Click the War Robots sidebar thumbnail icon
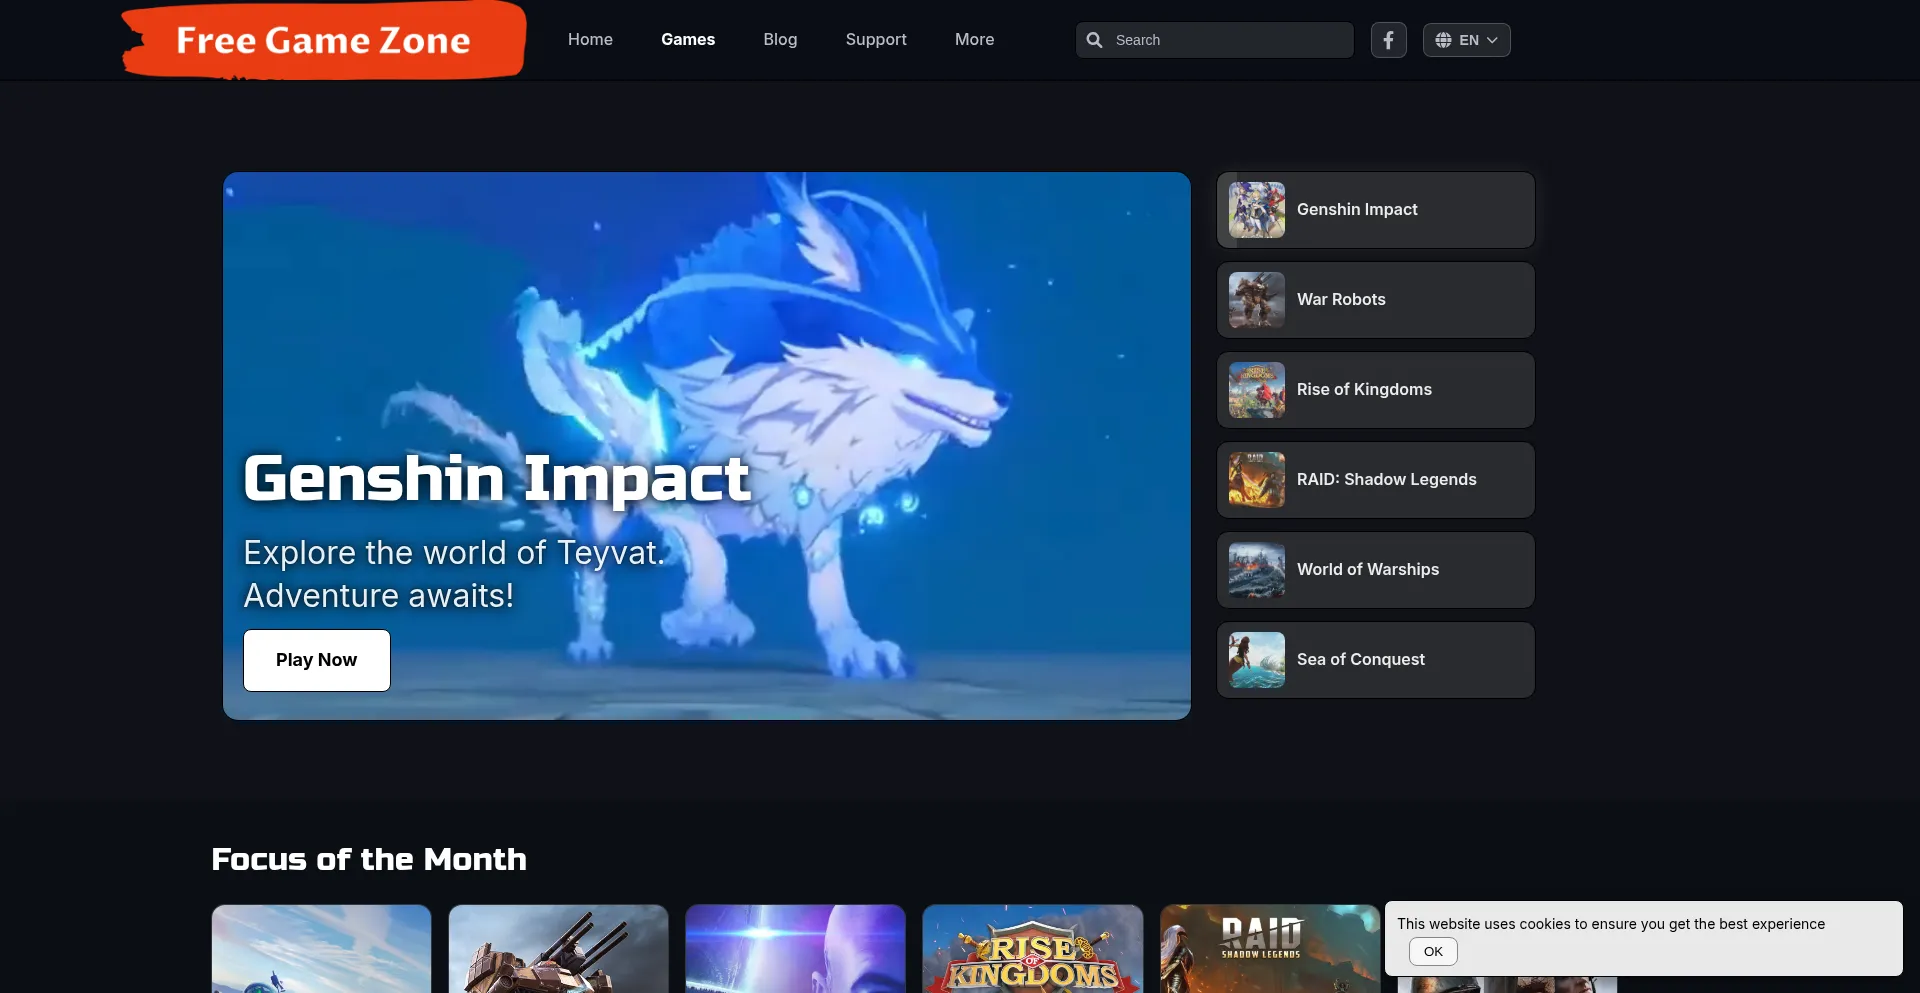This screenshot has height=993, width=1920. [1256, 300]
